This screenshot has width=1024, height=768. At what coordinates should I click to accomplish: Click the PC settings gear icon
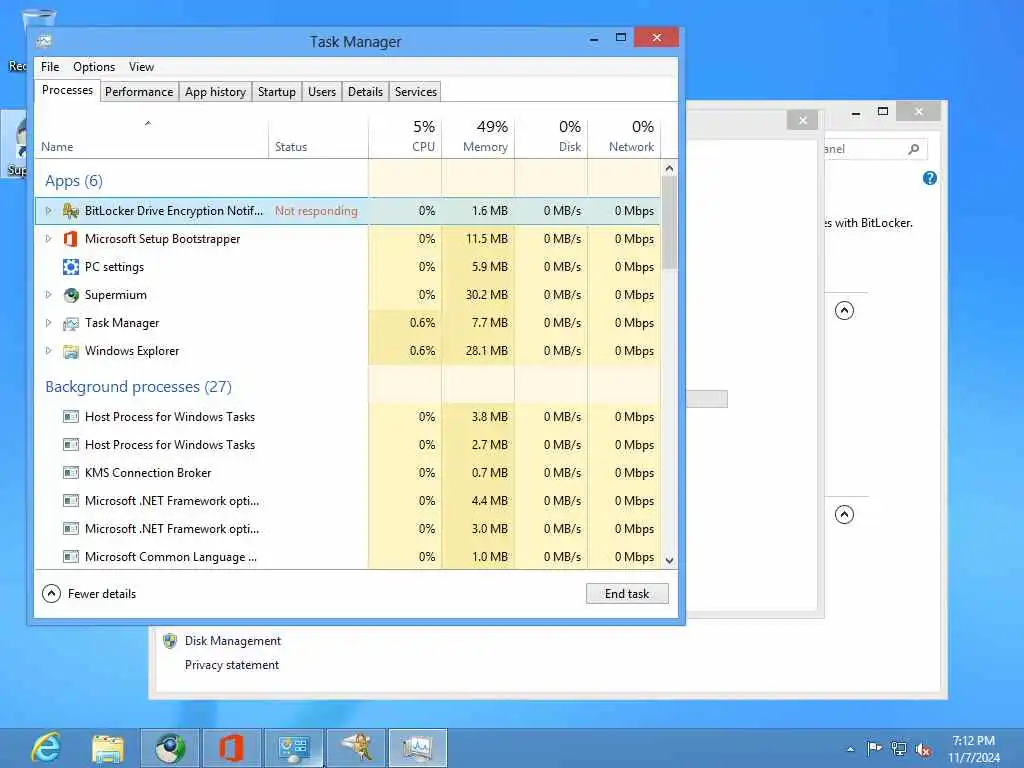pyautogui.click(x=71, y=267)
